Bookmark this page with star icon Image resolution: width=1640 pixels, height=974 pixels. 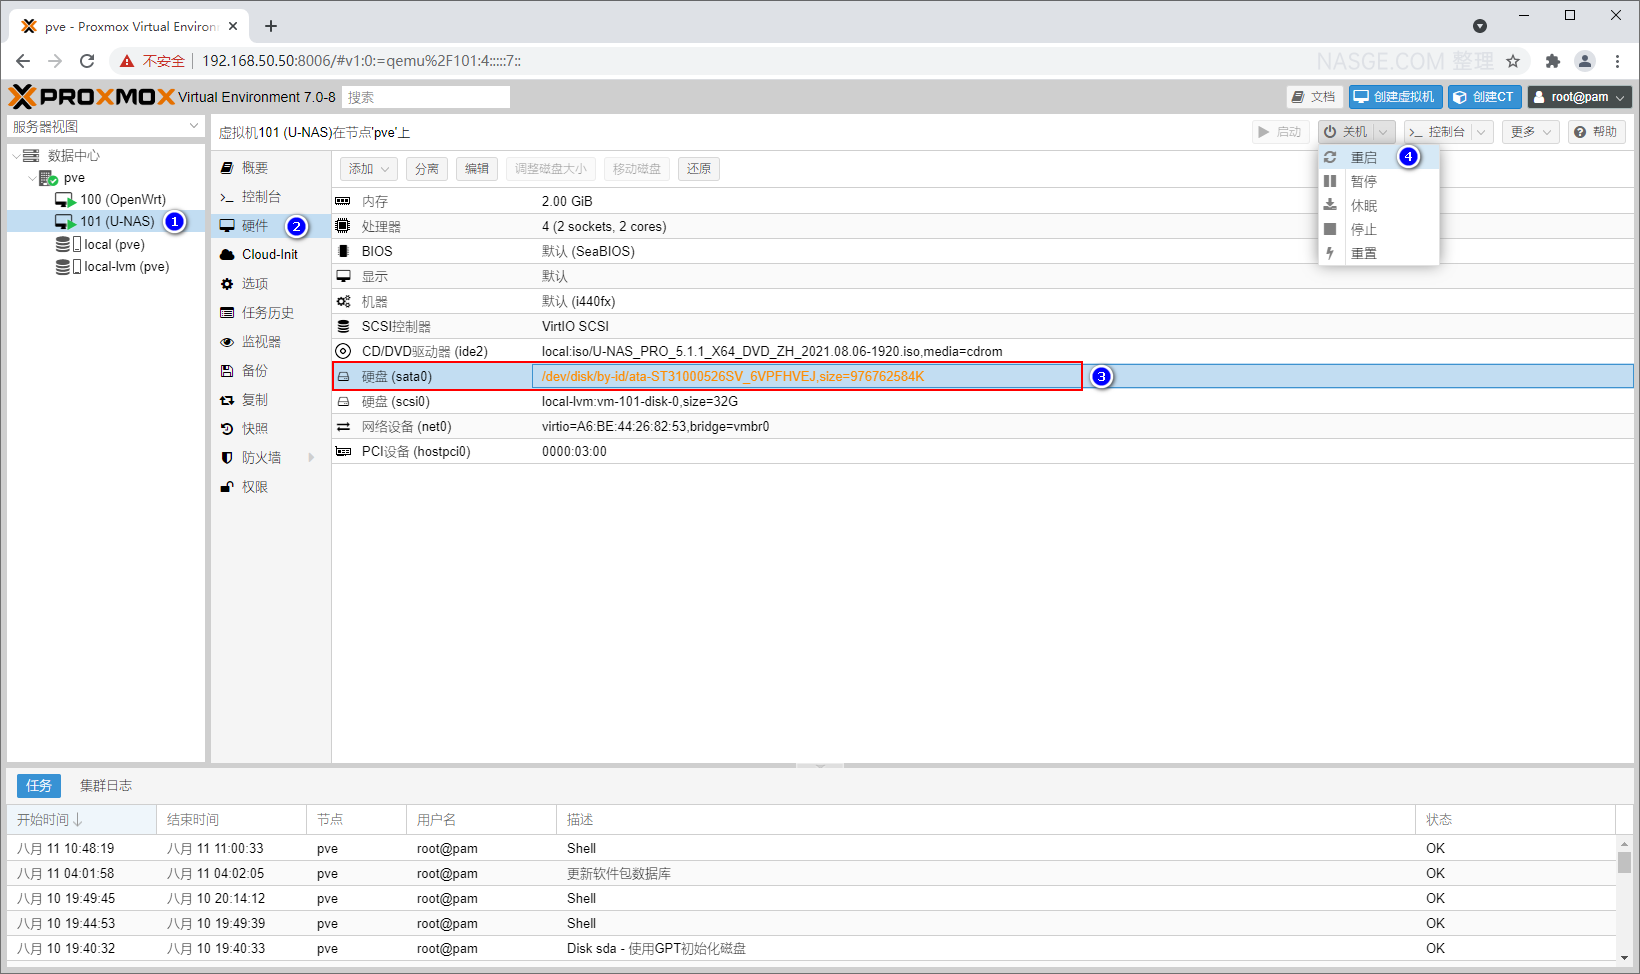click(x=1513, y=61)
